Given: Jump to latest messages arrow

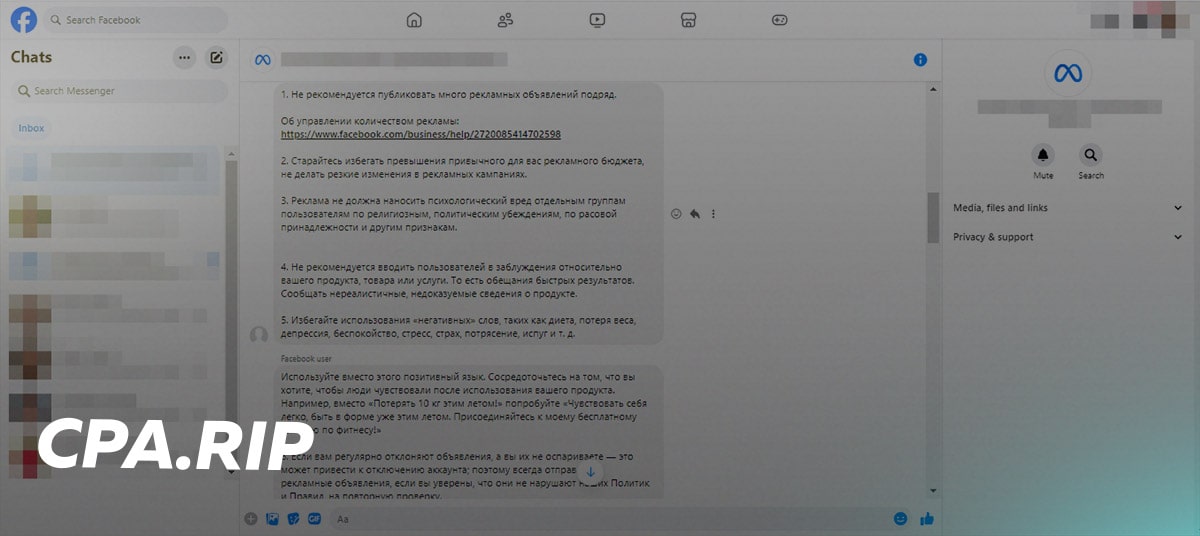Looking at the screenshot, I should click(590, 472).
